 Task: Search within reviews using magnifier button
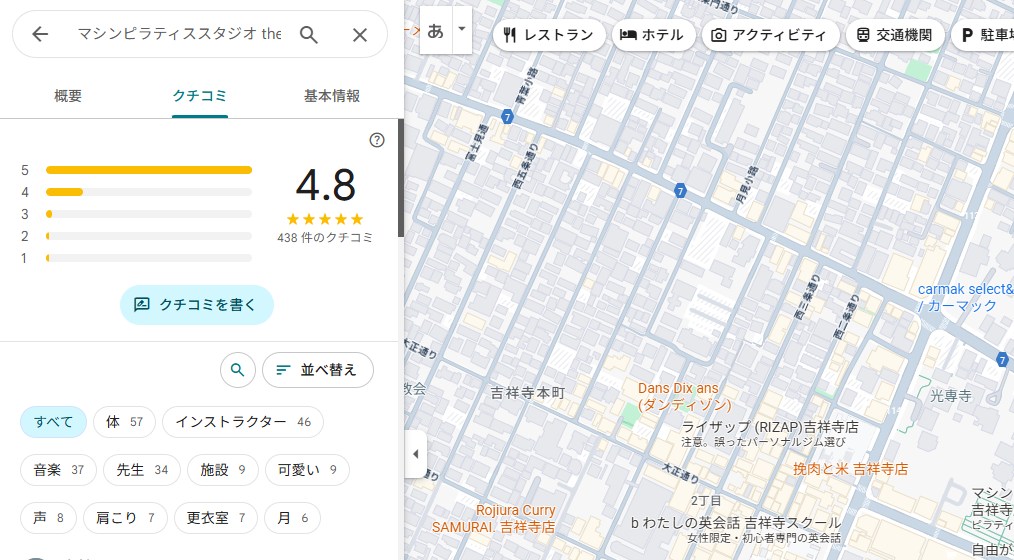click(x=237, y=370)
